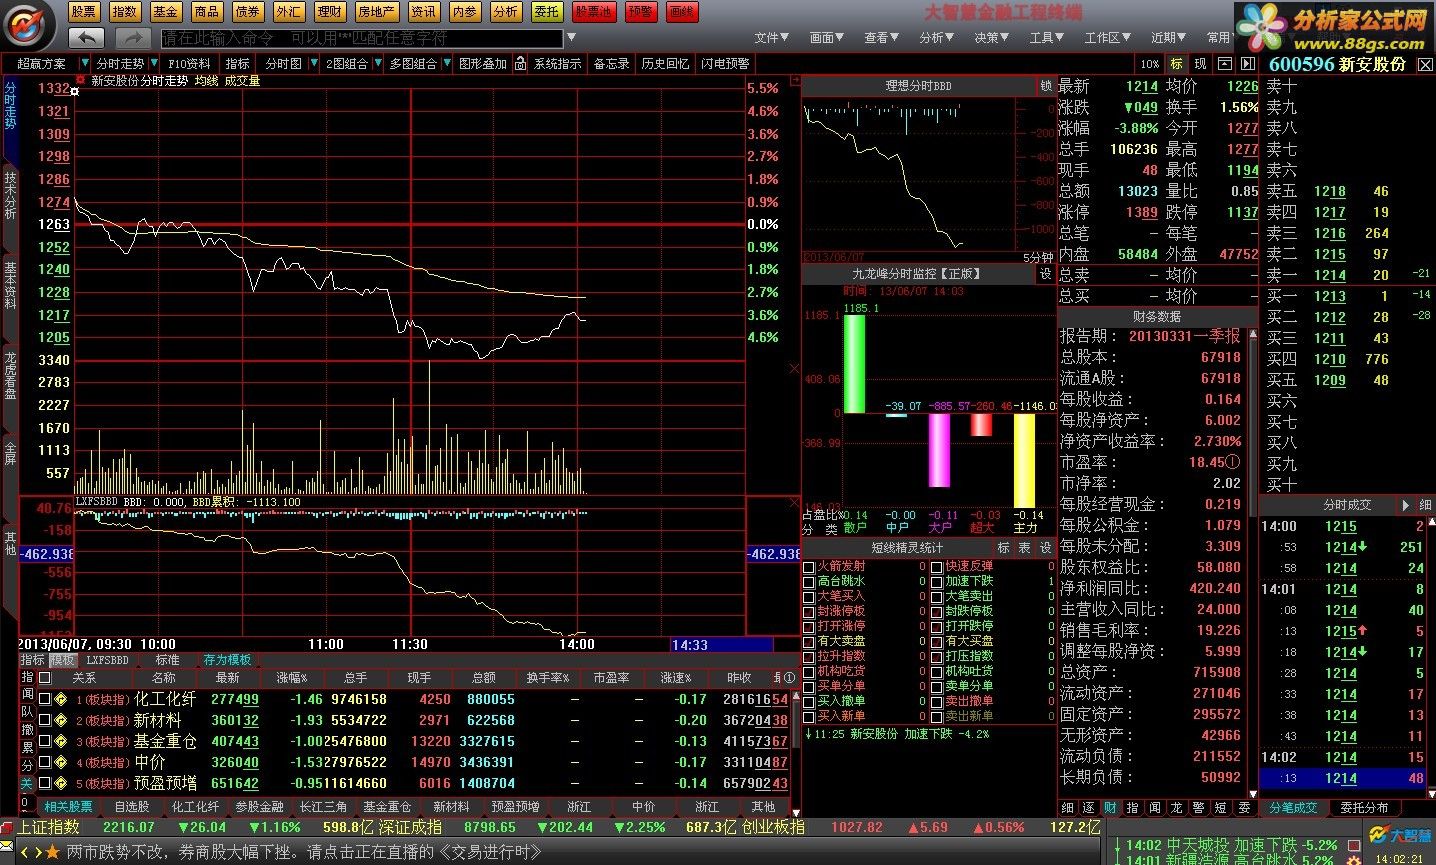Click the 锁 lock button on 理想分时BBD panel

point(1046,86)
